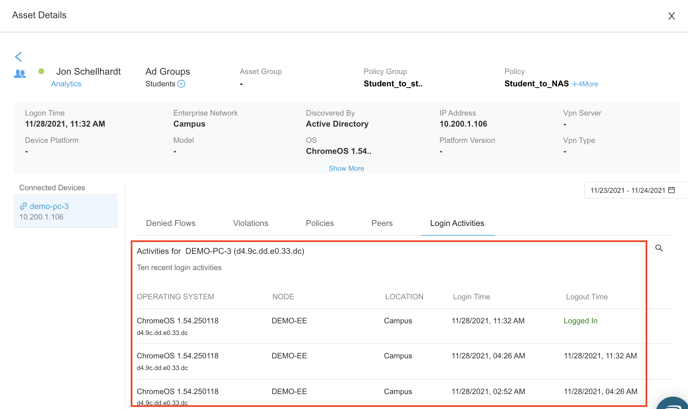Click the green online status dot
Image resolution: width=688 pixels, height=409 pixels.
click(41, 71)
